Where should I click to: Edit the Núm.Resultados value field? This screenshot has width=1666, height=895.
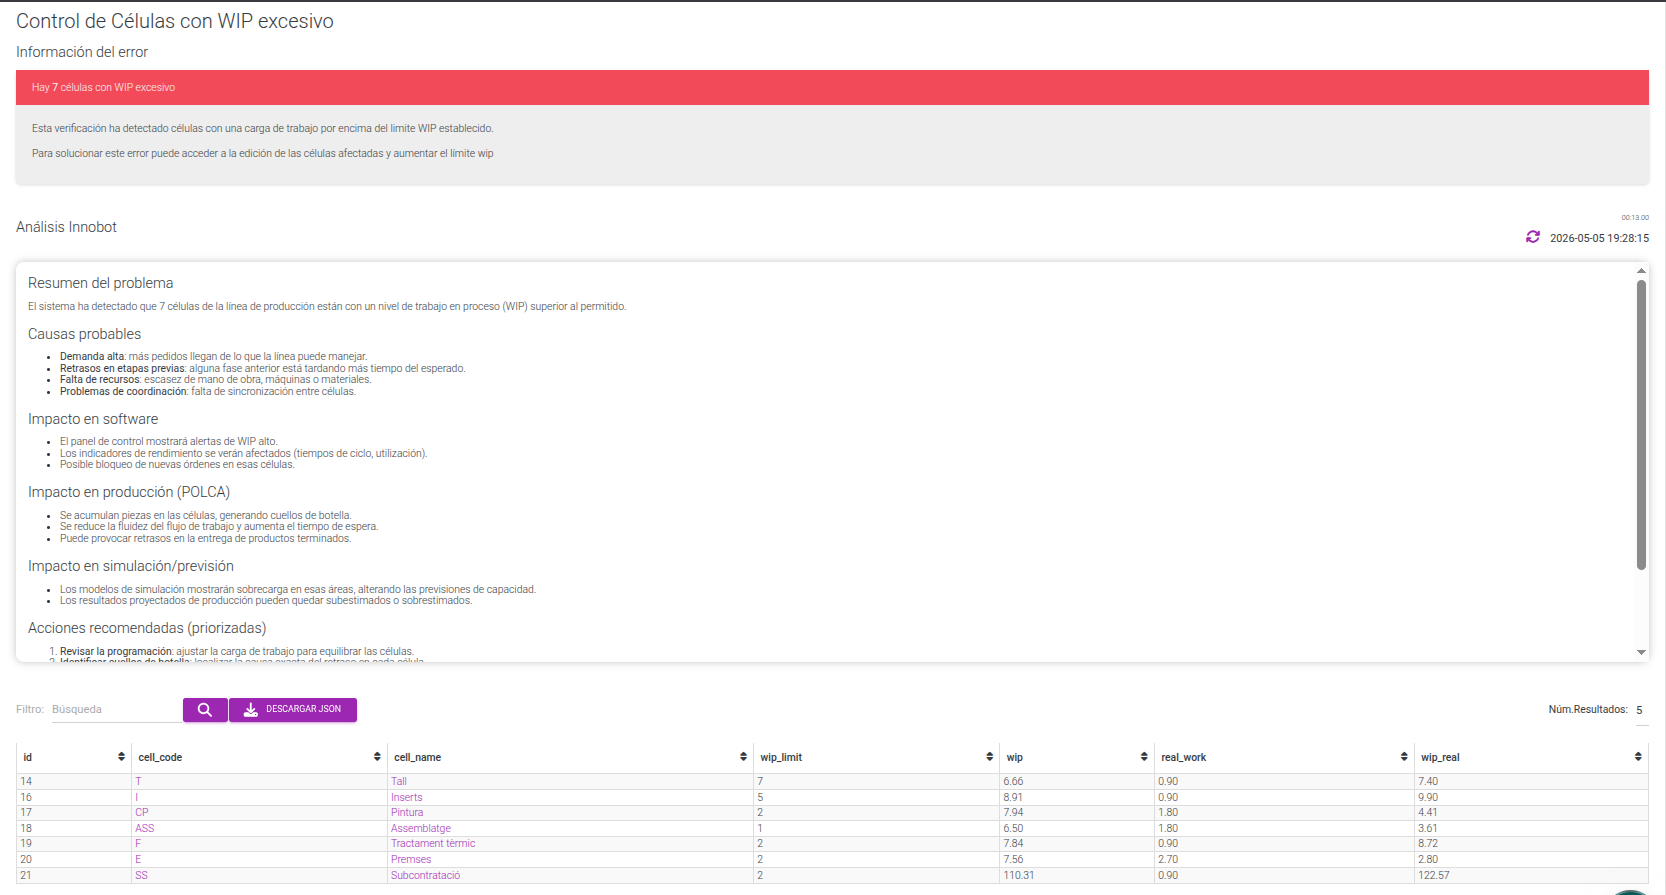click(1641, 710)
